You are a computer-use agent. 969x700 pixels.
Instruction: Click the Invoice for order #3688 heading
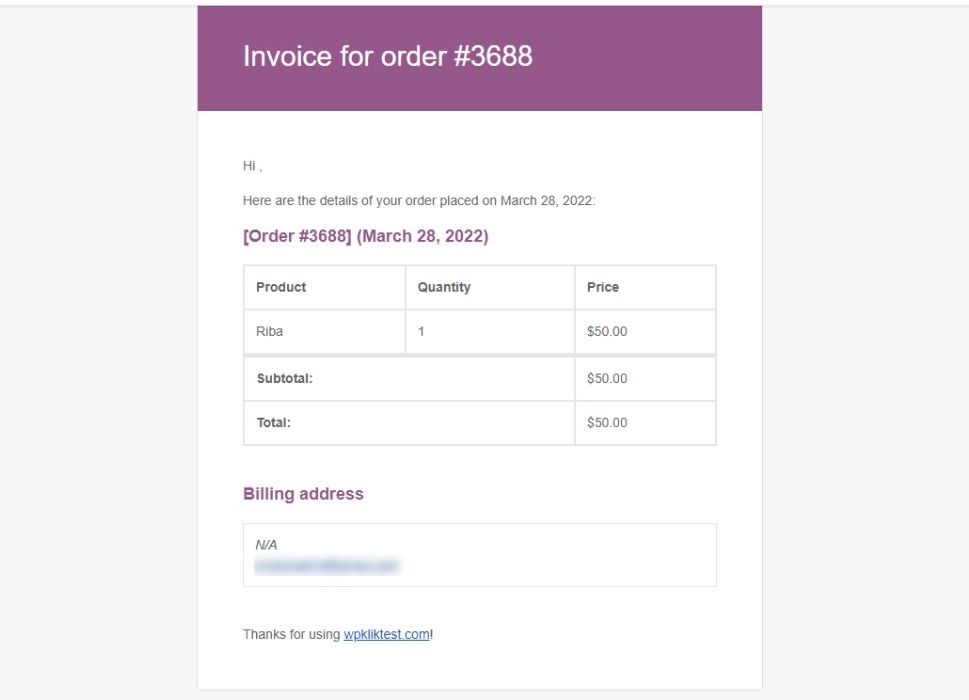[x=387, y=56]
